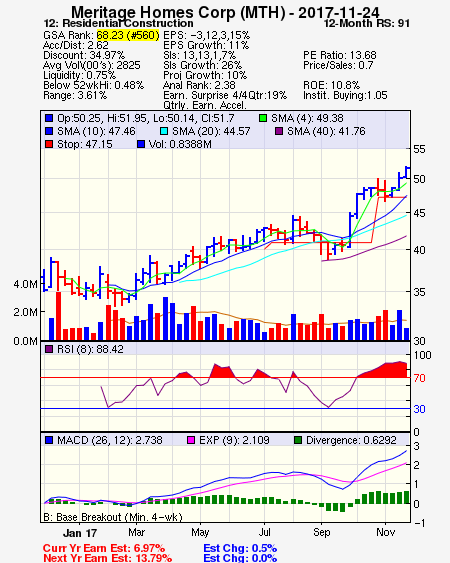
Task: Click the SMA (20): 44.57 legend label
Action: coord(211,131)
